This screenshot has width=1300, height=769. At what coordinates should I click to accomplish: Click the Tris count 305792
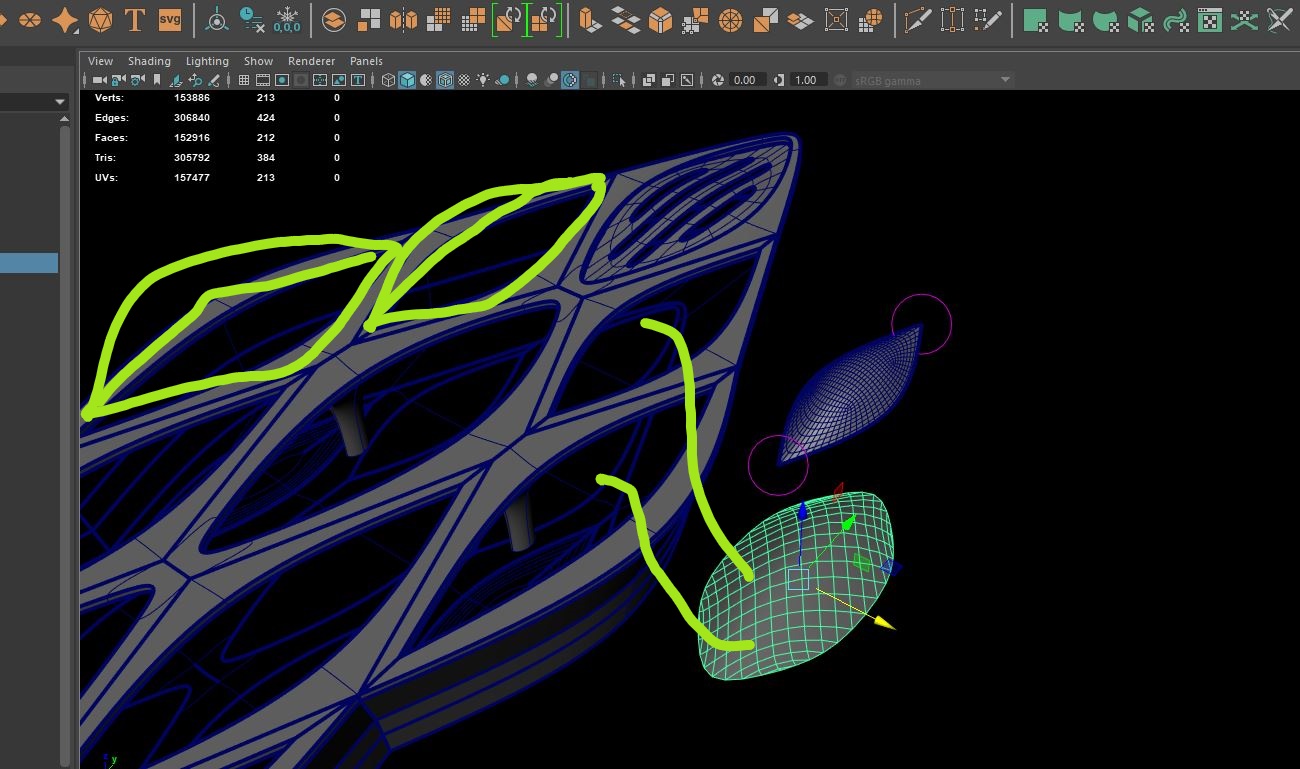tap(192, 158)
